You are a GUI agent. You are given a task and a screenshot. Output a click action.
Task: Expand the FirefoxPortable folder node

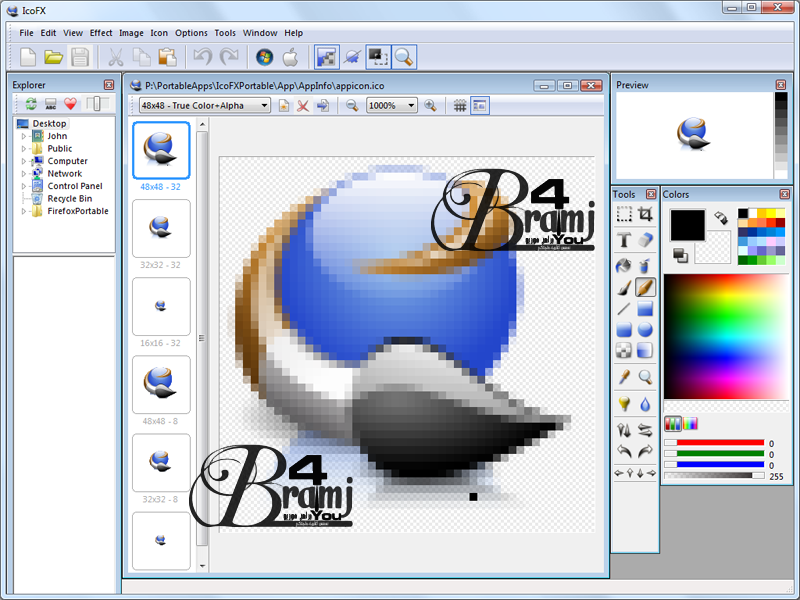click(23, 211)
